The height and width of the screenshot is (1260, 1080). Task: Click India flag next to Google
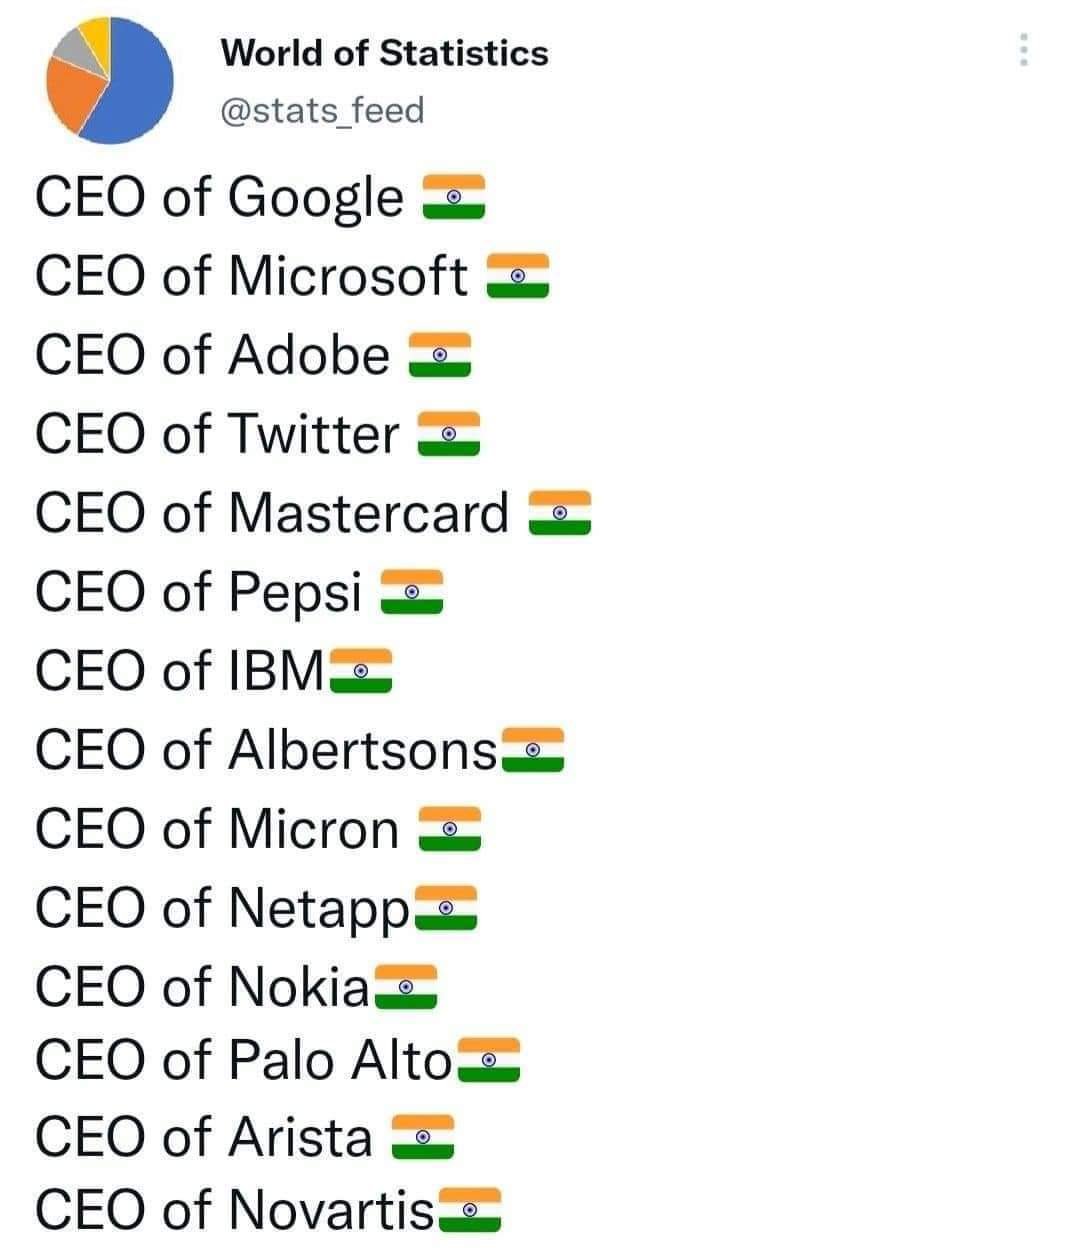pyautogui.click(x=453, y=198)
